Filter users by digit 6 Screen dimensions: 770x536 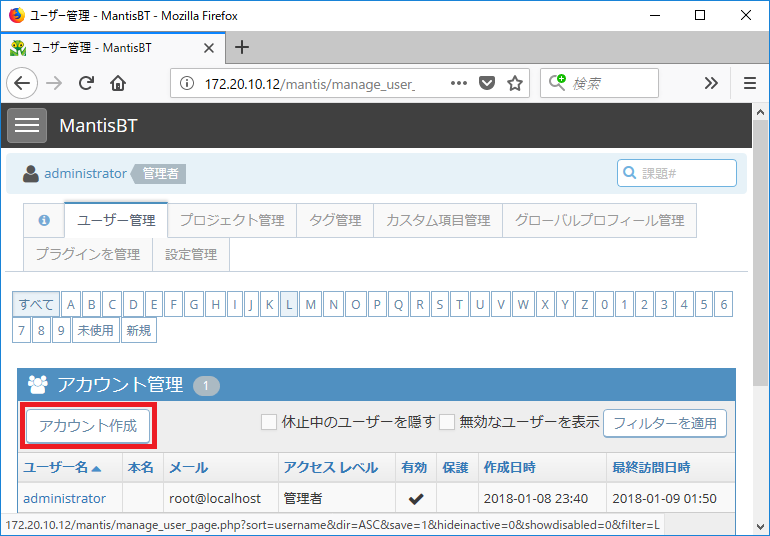click(x=723, y=304)
